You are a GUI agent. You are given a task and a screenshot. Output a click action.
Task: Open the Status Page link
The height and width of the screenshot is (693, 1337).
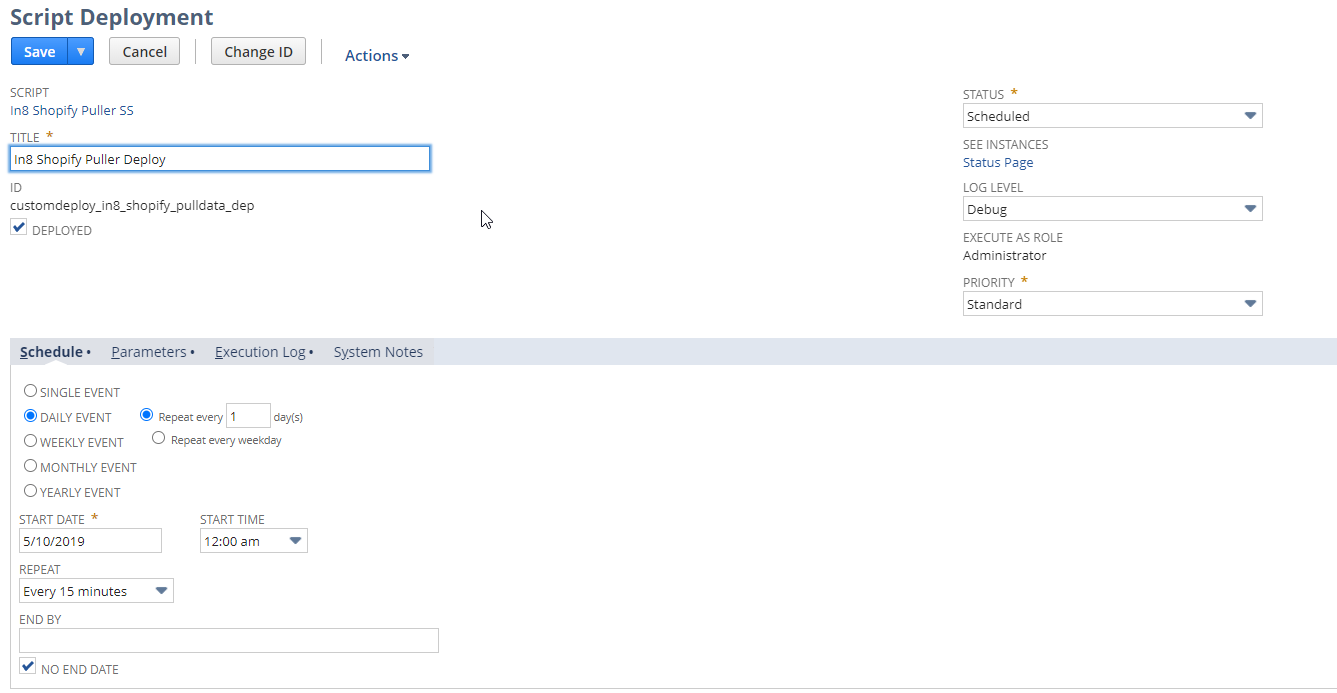point(997,162)
